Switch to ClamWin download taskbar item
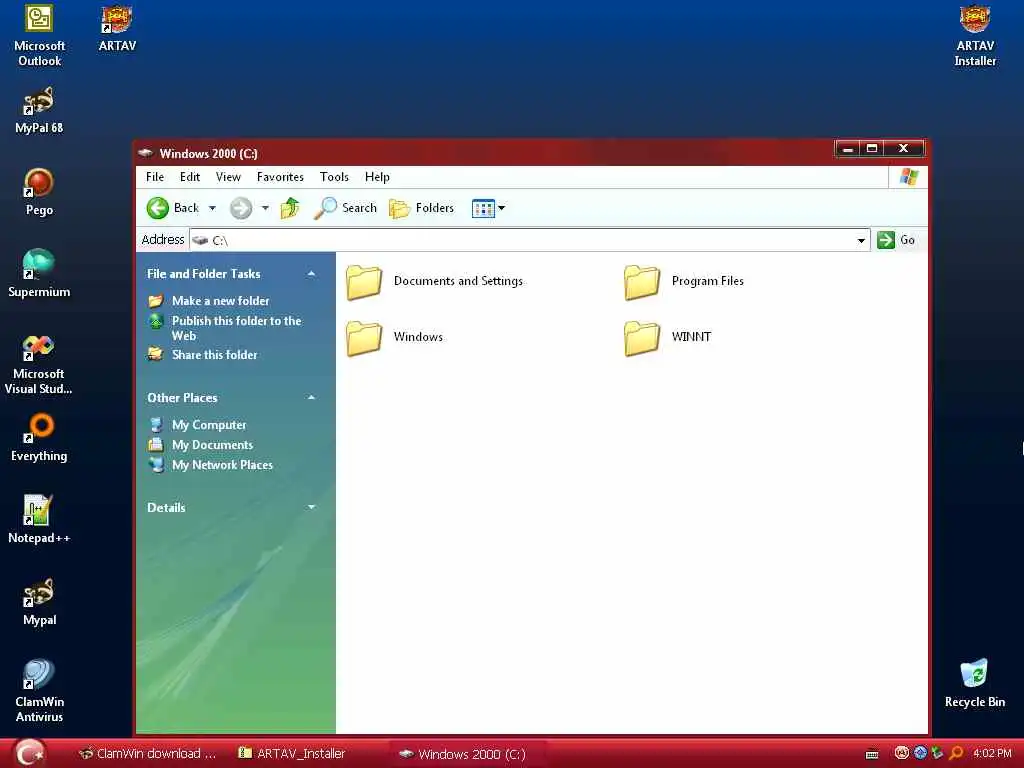The width and height of the screenshot is (1024, 768). tap(147, 754)
